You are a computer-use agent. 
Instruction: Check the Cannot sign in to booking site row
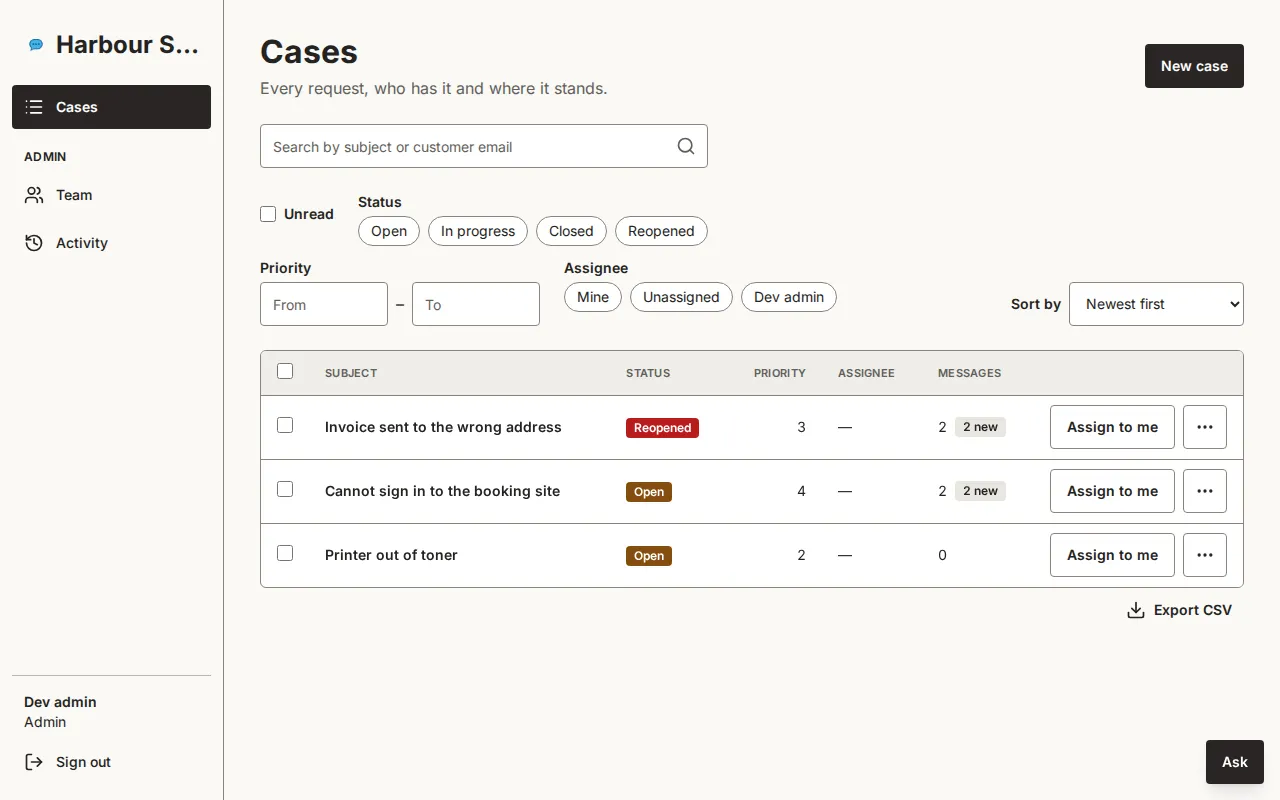coord(285,489)
